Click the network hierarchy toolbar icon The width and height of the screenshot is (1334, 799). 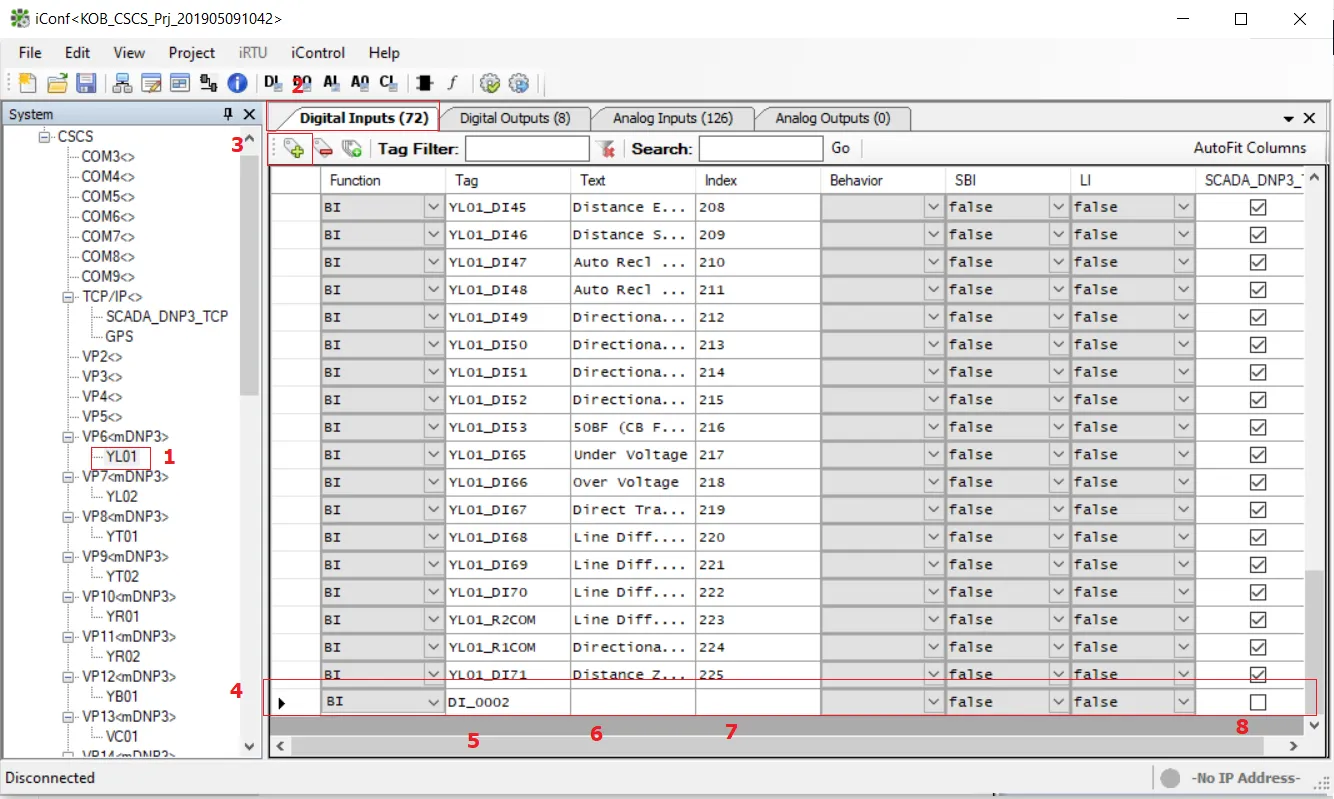tap(122, 83)
